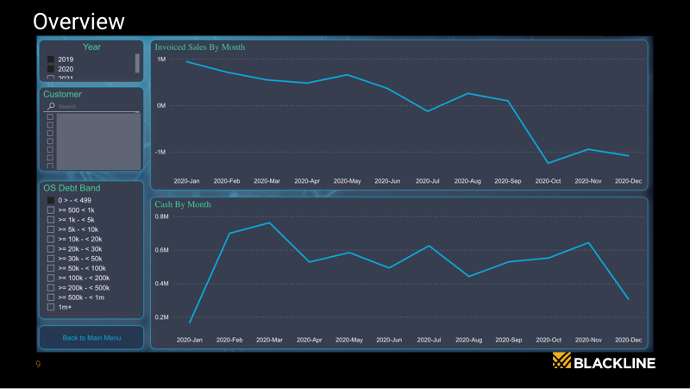Toggle the 2019 year checkbox
The image size is (690, 390).
pos(51,59)
